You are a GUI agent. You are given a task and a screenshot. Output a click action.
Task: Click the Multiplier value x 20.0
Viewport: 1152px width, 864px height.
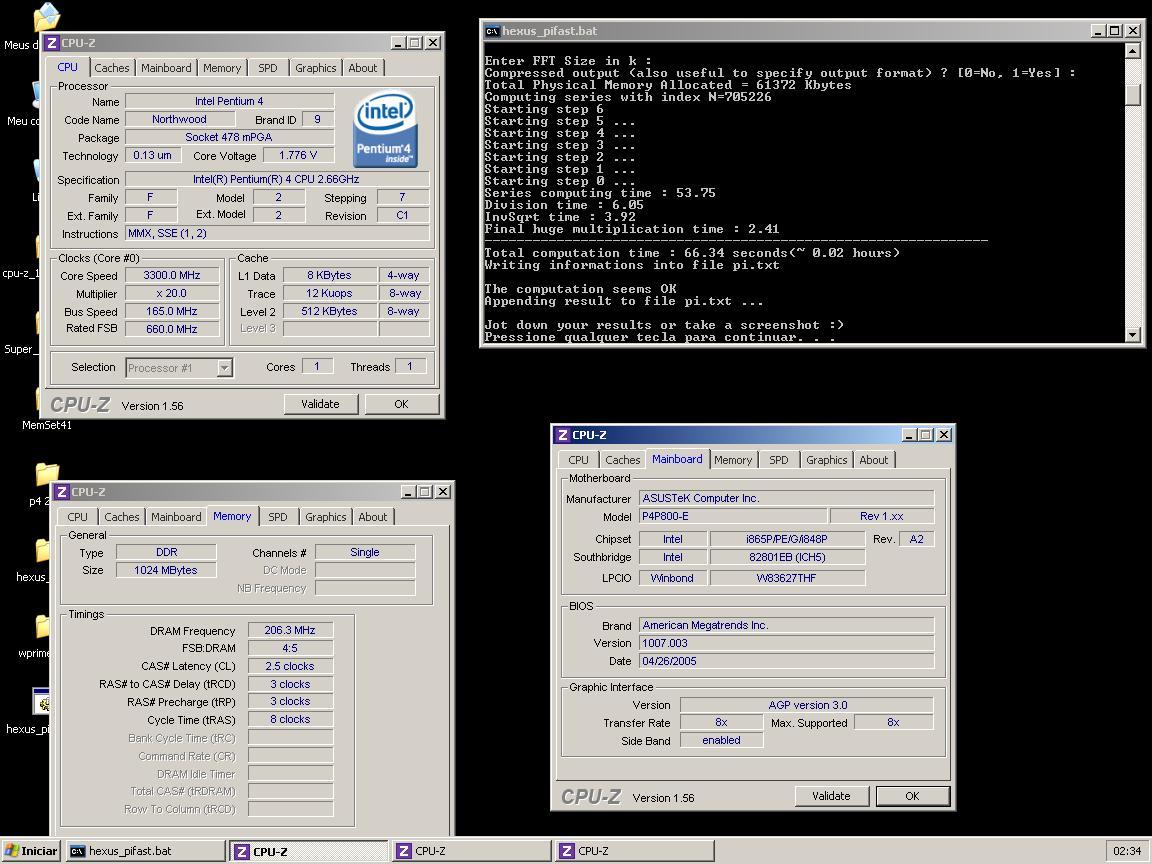pyautogui.click(x=172, y=293)
